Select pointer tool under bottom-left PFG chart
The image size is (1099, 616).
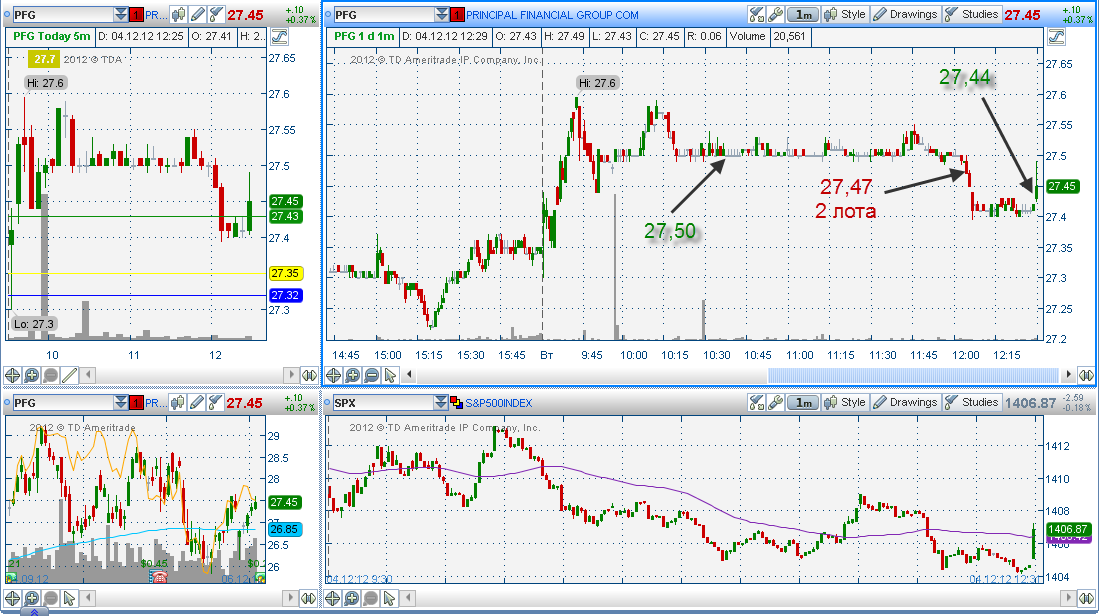[69, 598]
